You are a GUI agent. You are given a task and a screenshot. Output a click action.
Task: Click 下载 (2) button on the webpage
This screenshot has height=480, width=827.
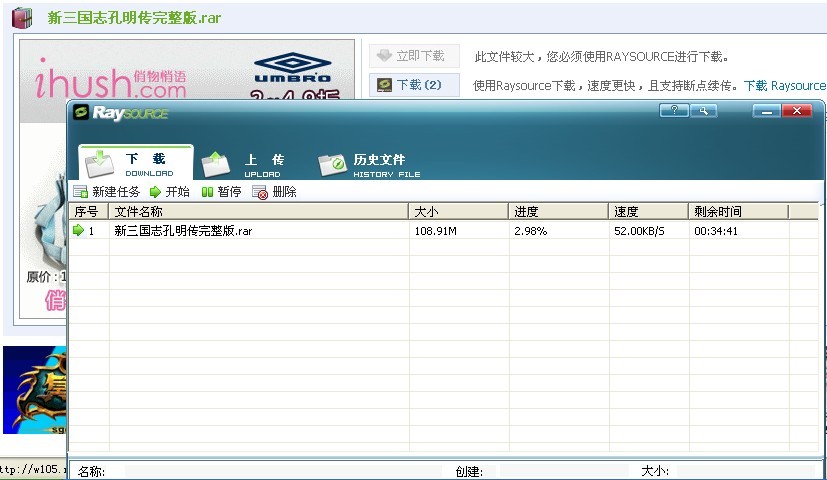click(x=414, y=85)
